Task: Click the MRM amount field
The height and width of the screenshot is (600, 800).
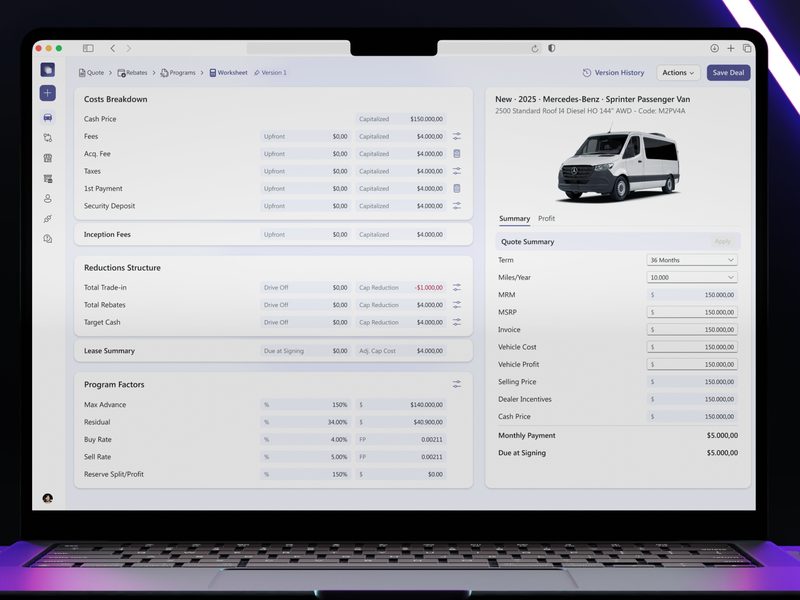Action: click(692, 294)
